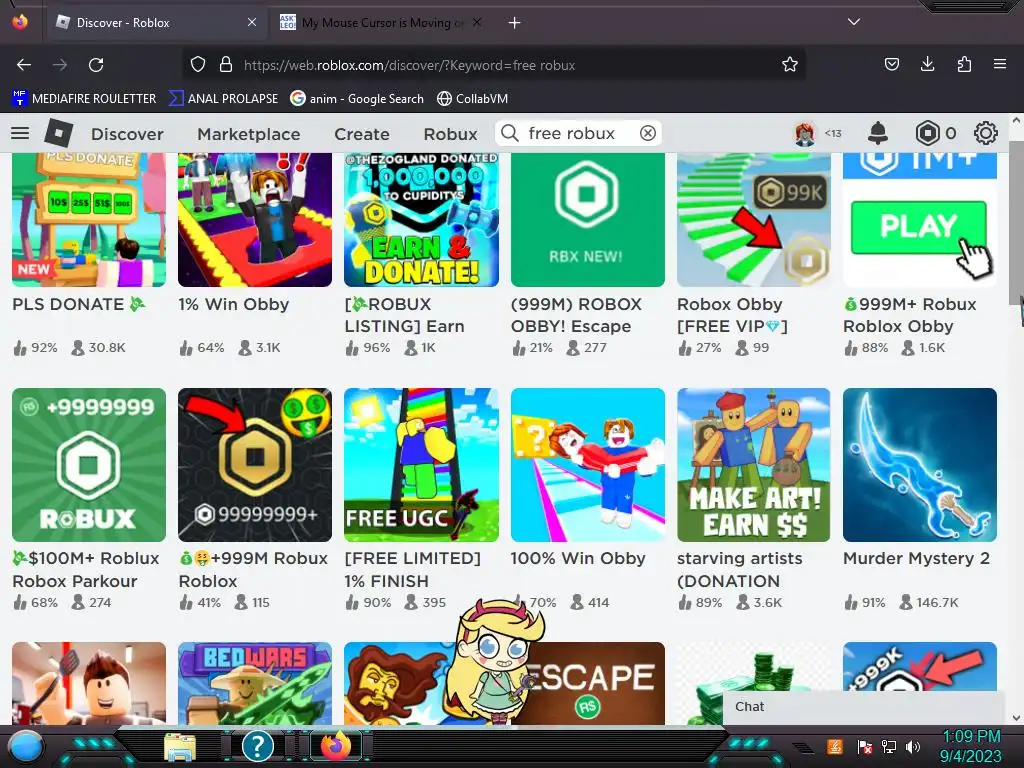Open the MEDIAFIRE ROULETTER bookmark
Viewport: 1024px width, 768px height.
84,99
